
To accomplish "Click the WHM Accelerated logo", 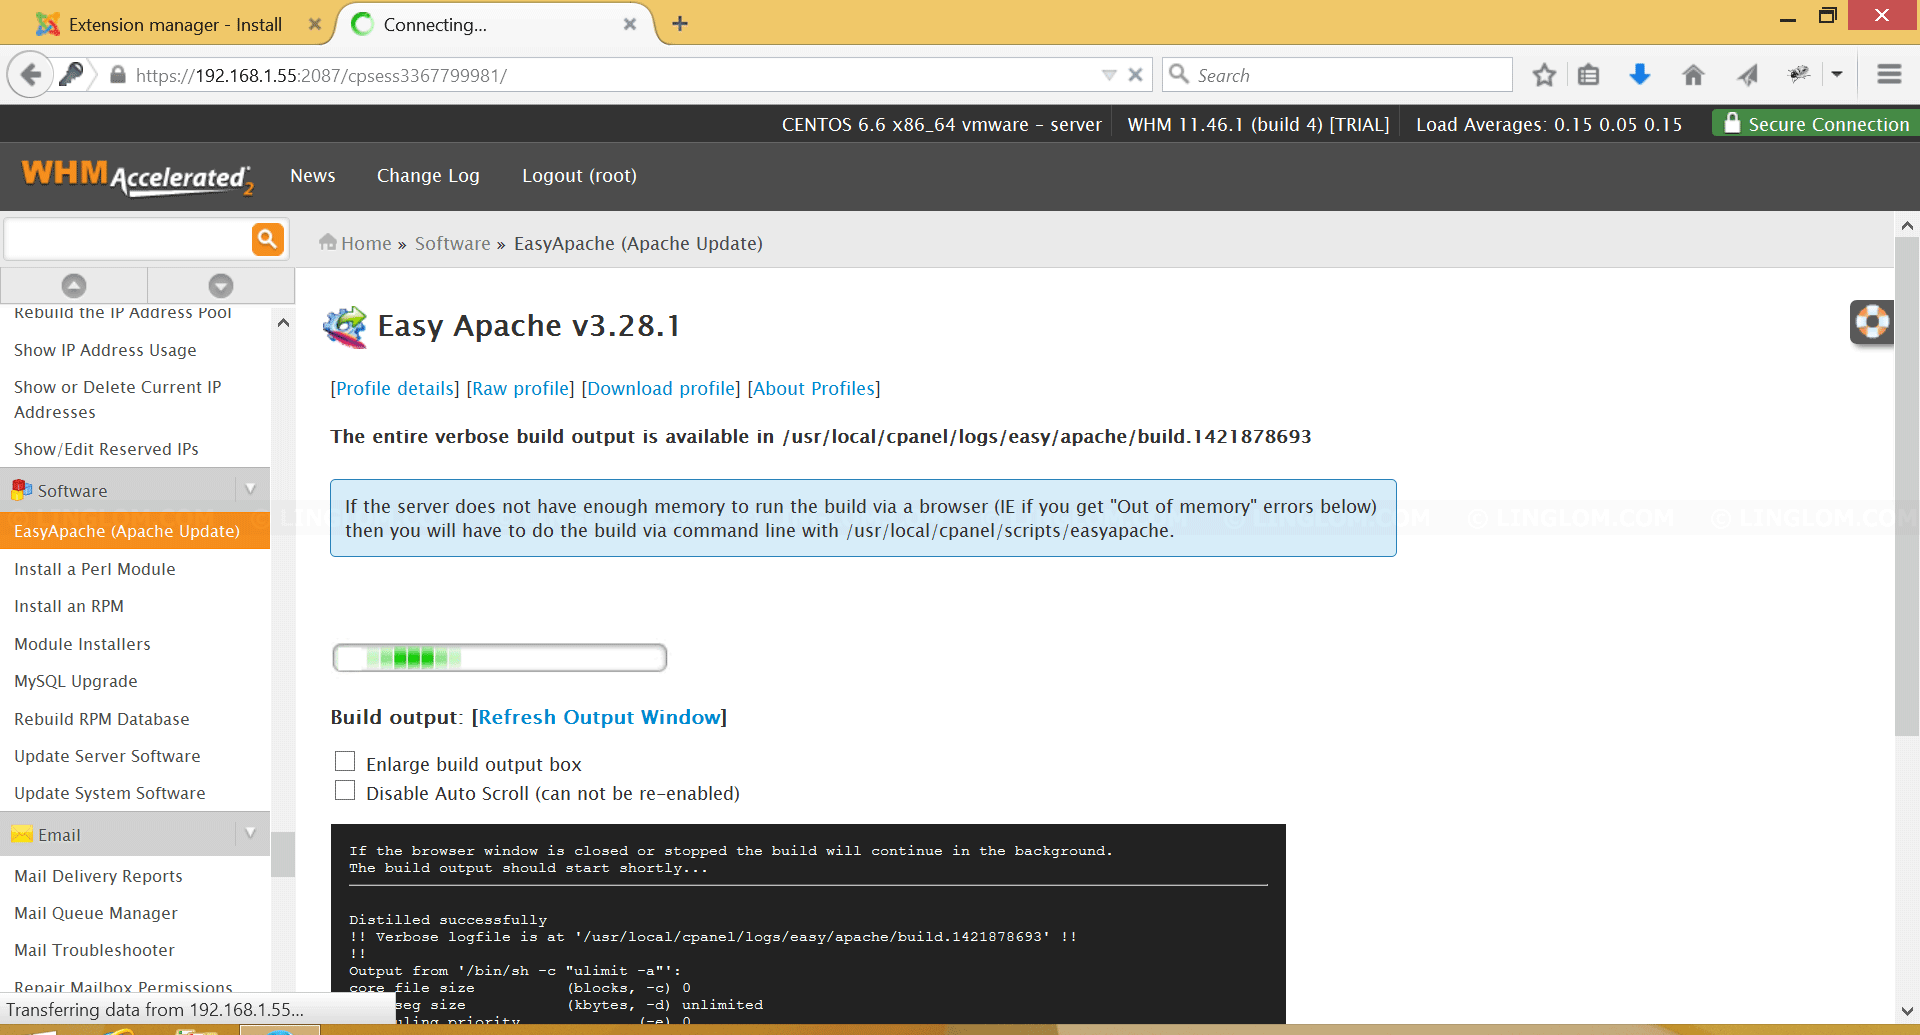I will coord(137,177).
